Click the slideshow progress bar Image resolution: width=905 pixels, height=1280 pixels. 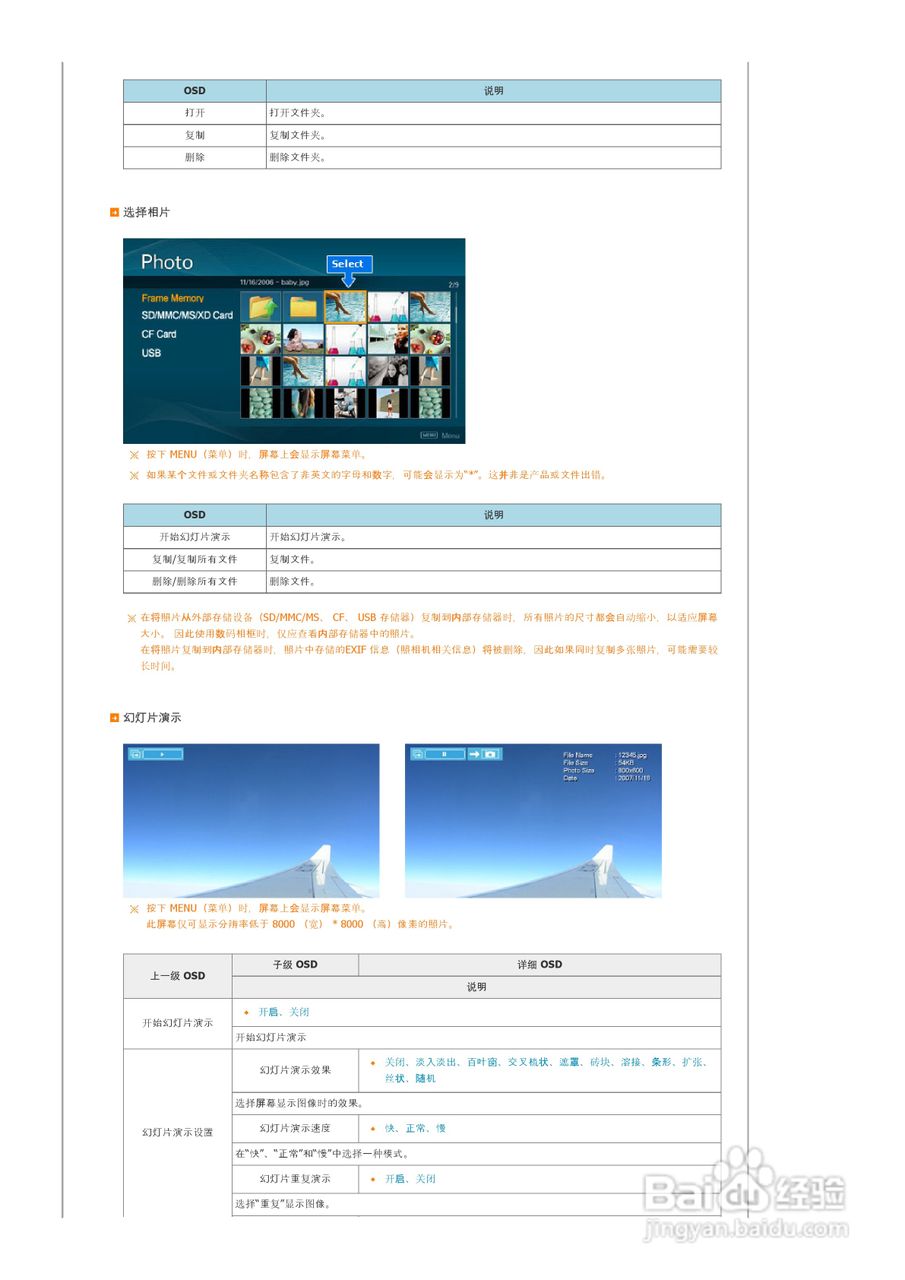[163, 754]
